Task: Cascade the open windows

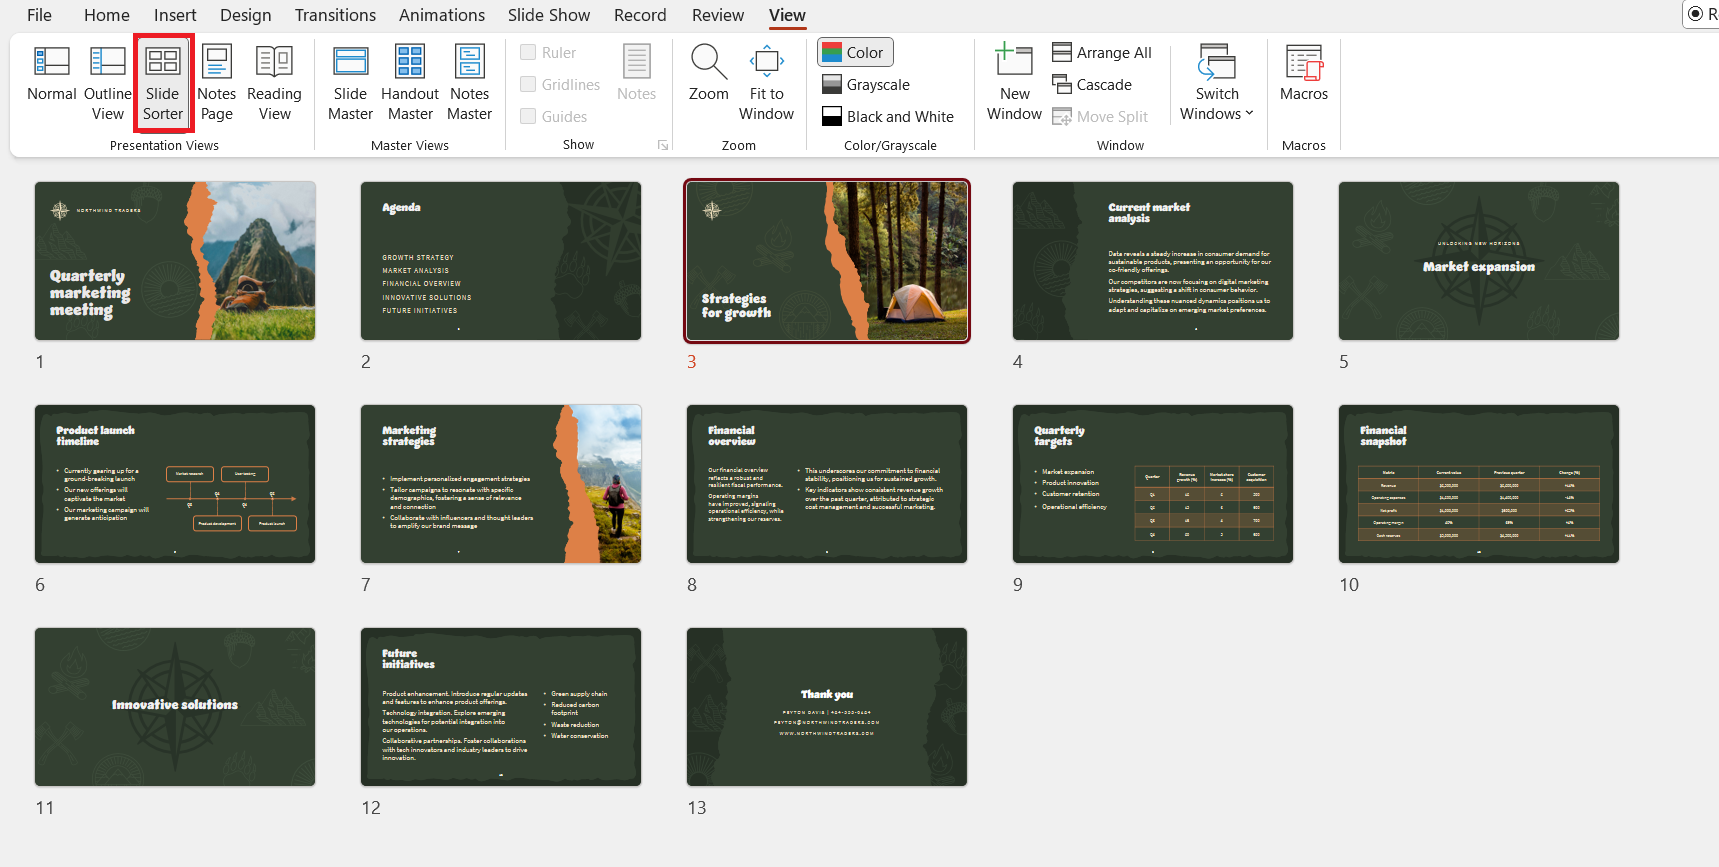Action: click(x=1092, y=85)
